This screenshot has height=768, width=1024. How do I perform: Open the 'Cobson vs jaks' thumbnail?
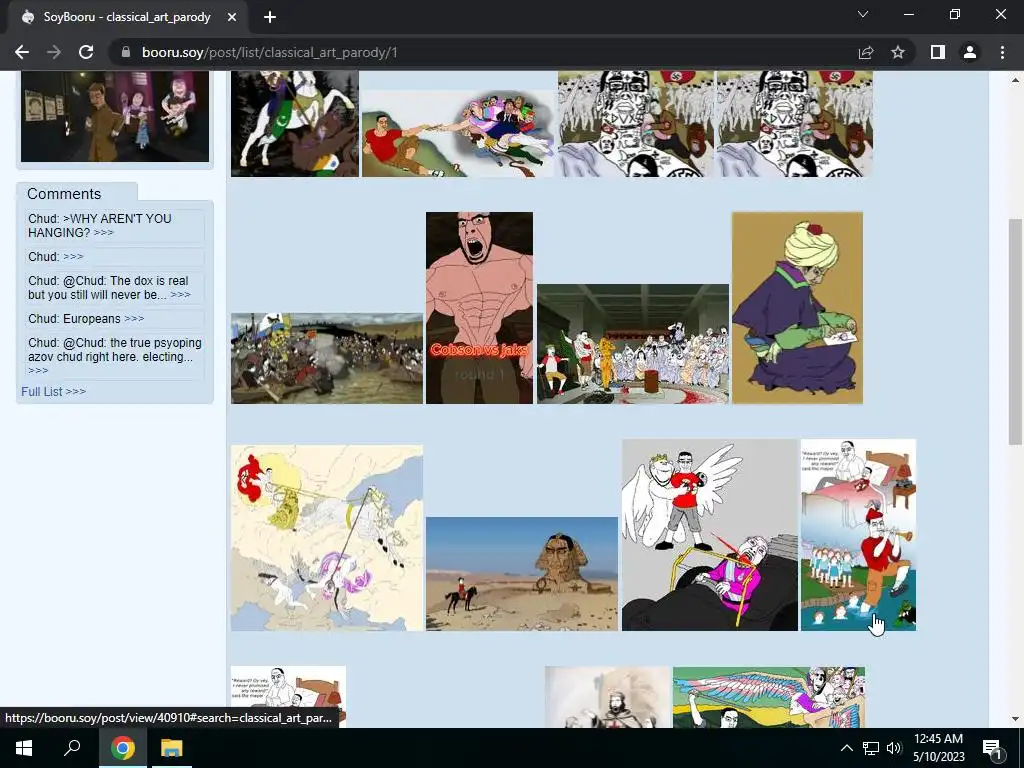click(x=479, y=308)
